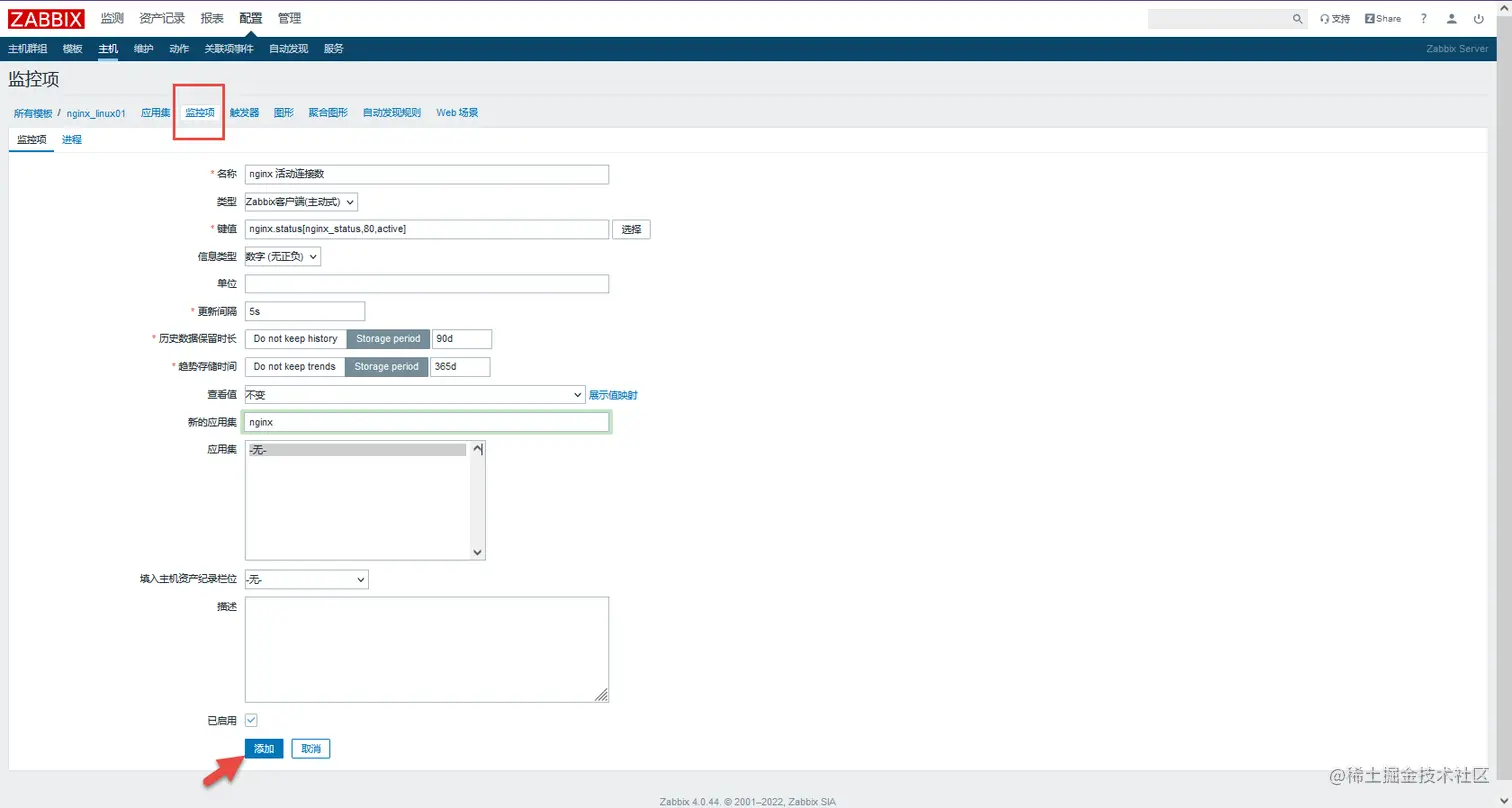
Task: Open the 触发器 link
Action: (x=244, y=113)
